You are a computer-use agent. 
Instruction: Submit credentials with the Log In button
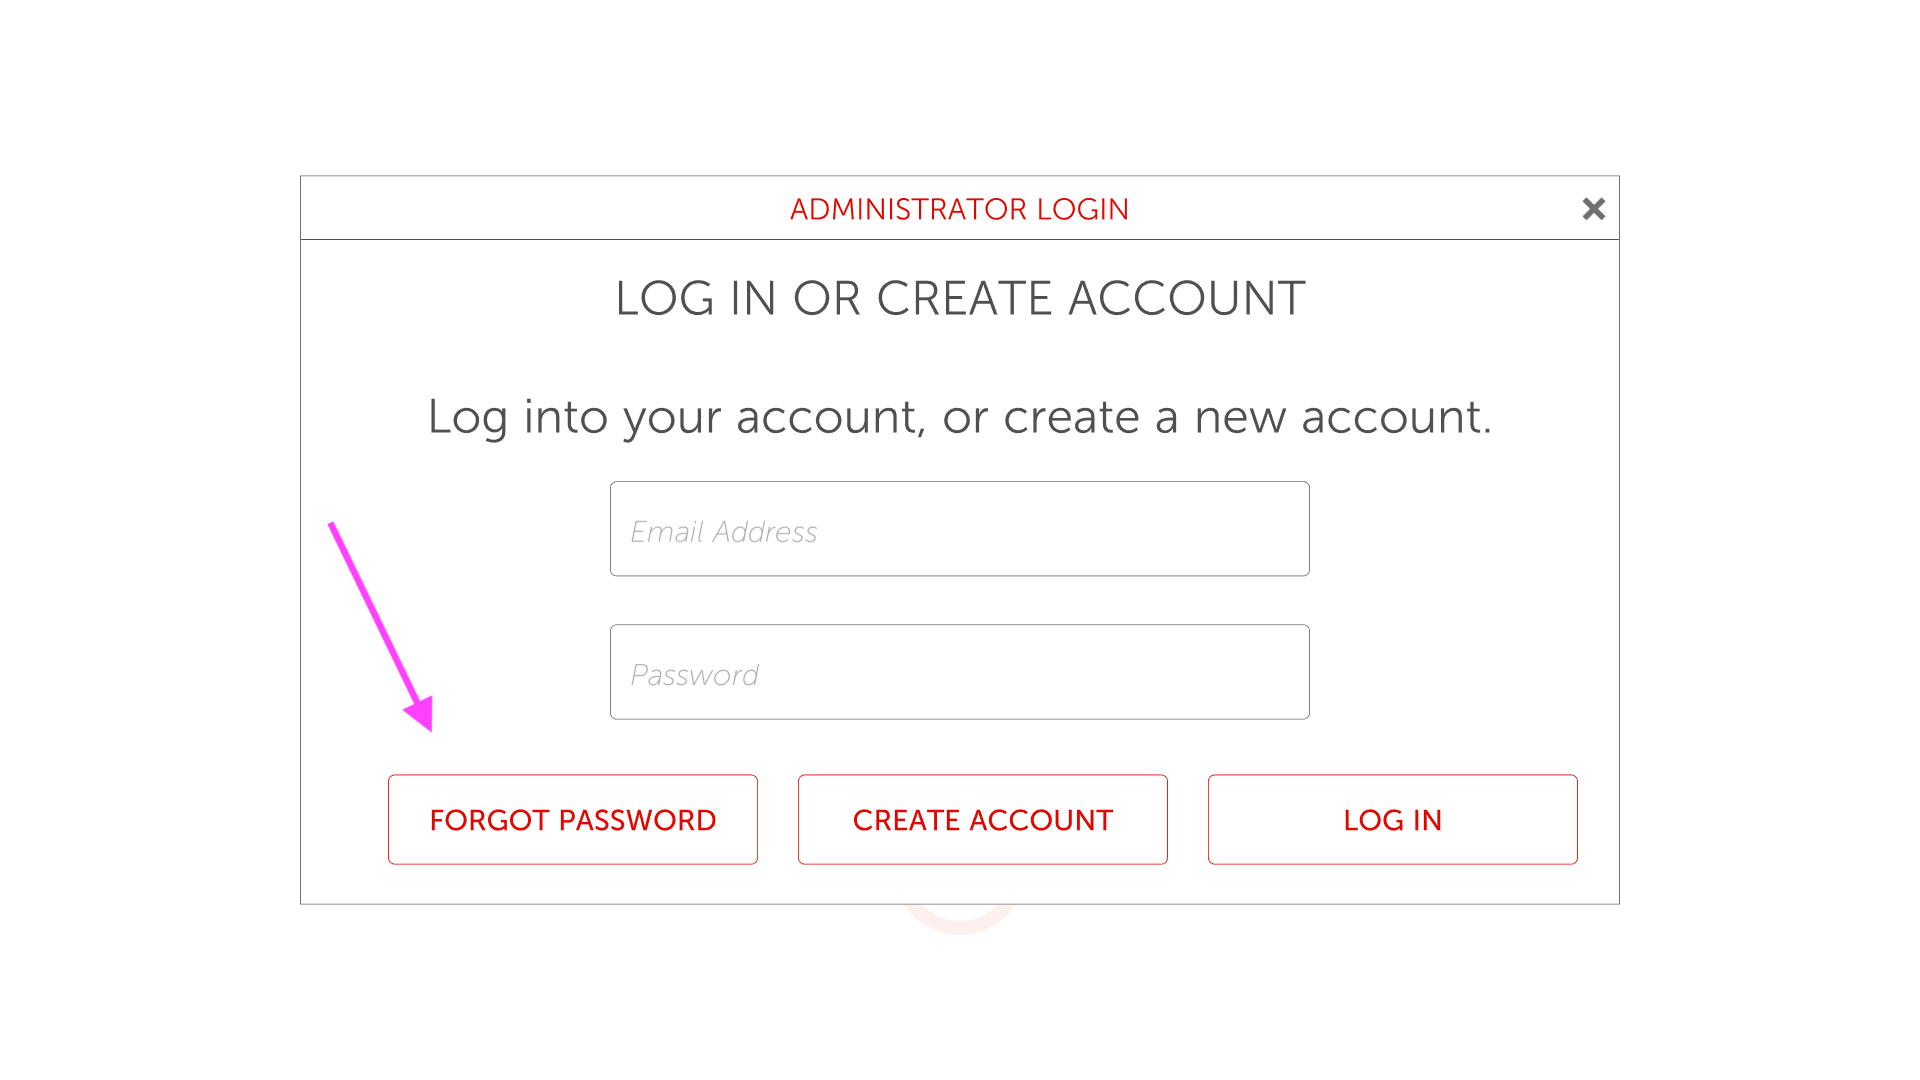tap(1392, 819)
